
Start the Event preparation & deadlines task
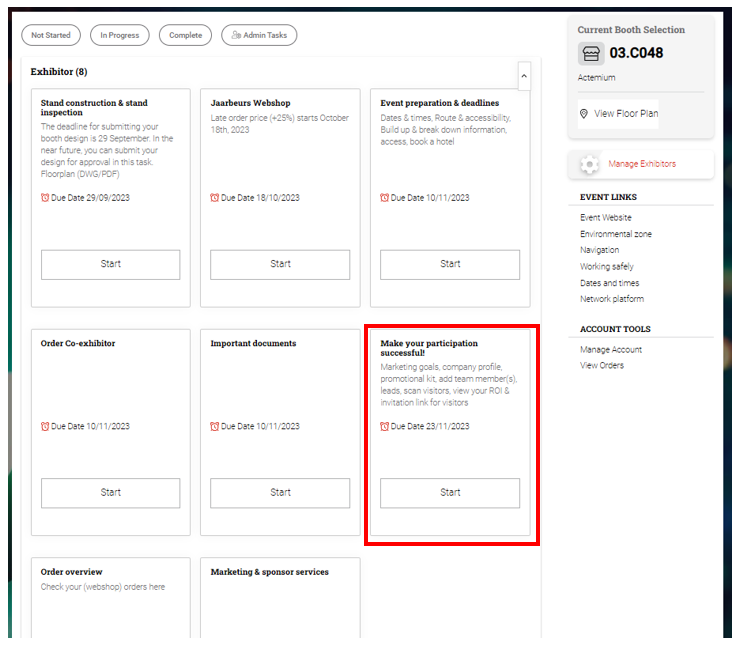(x=450, y=264)
